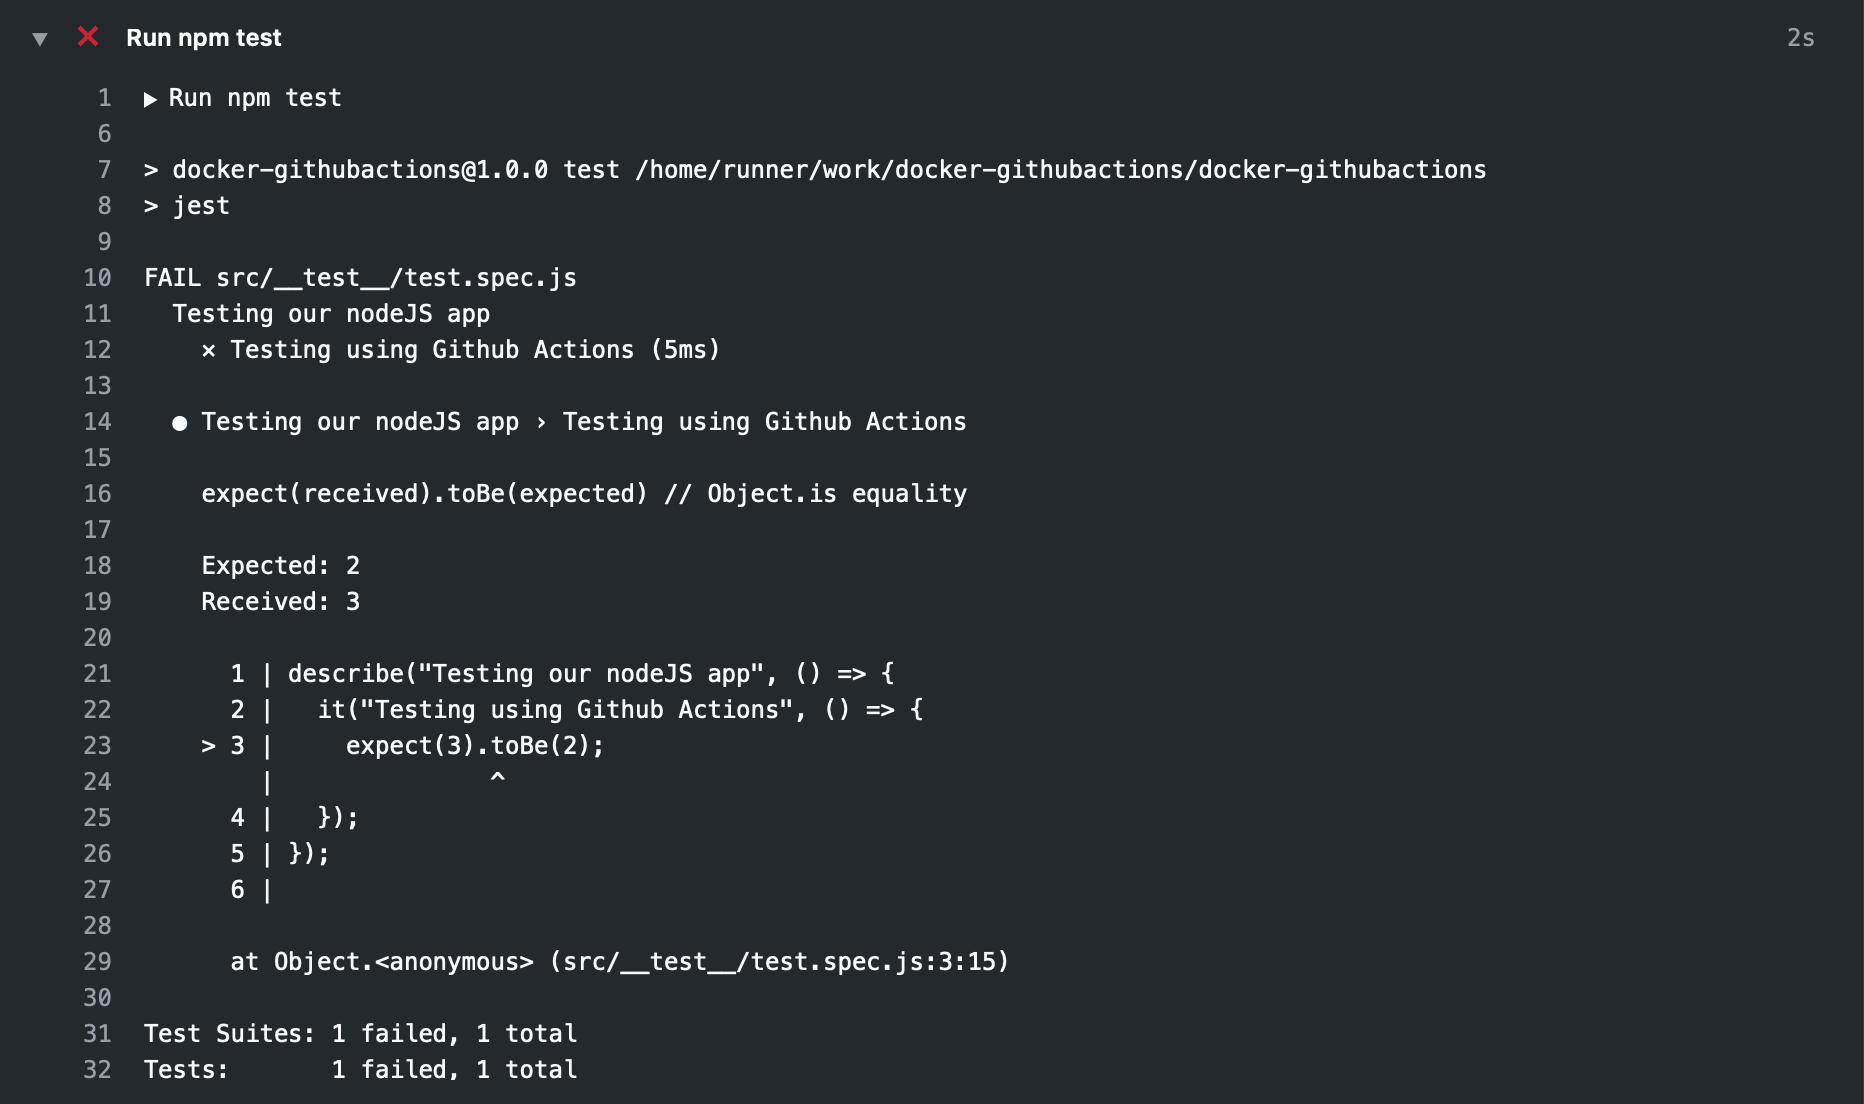The image size is (1864, 1104).
Task: Collapse the Run npm test step
Action: click(x=40, y=39)
